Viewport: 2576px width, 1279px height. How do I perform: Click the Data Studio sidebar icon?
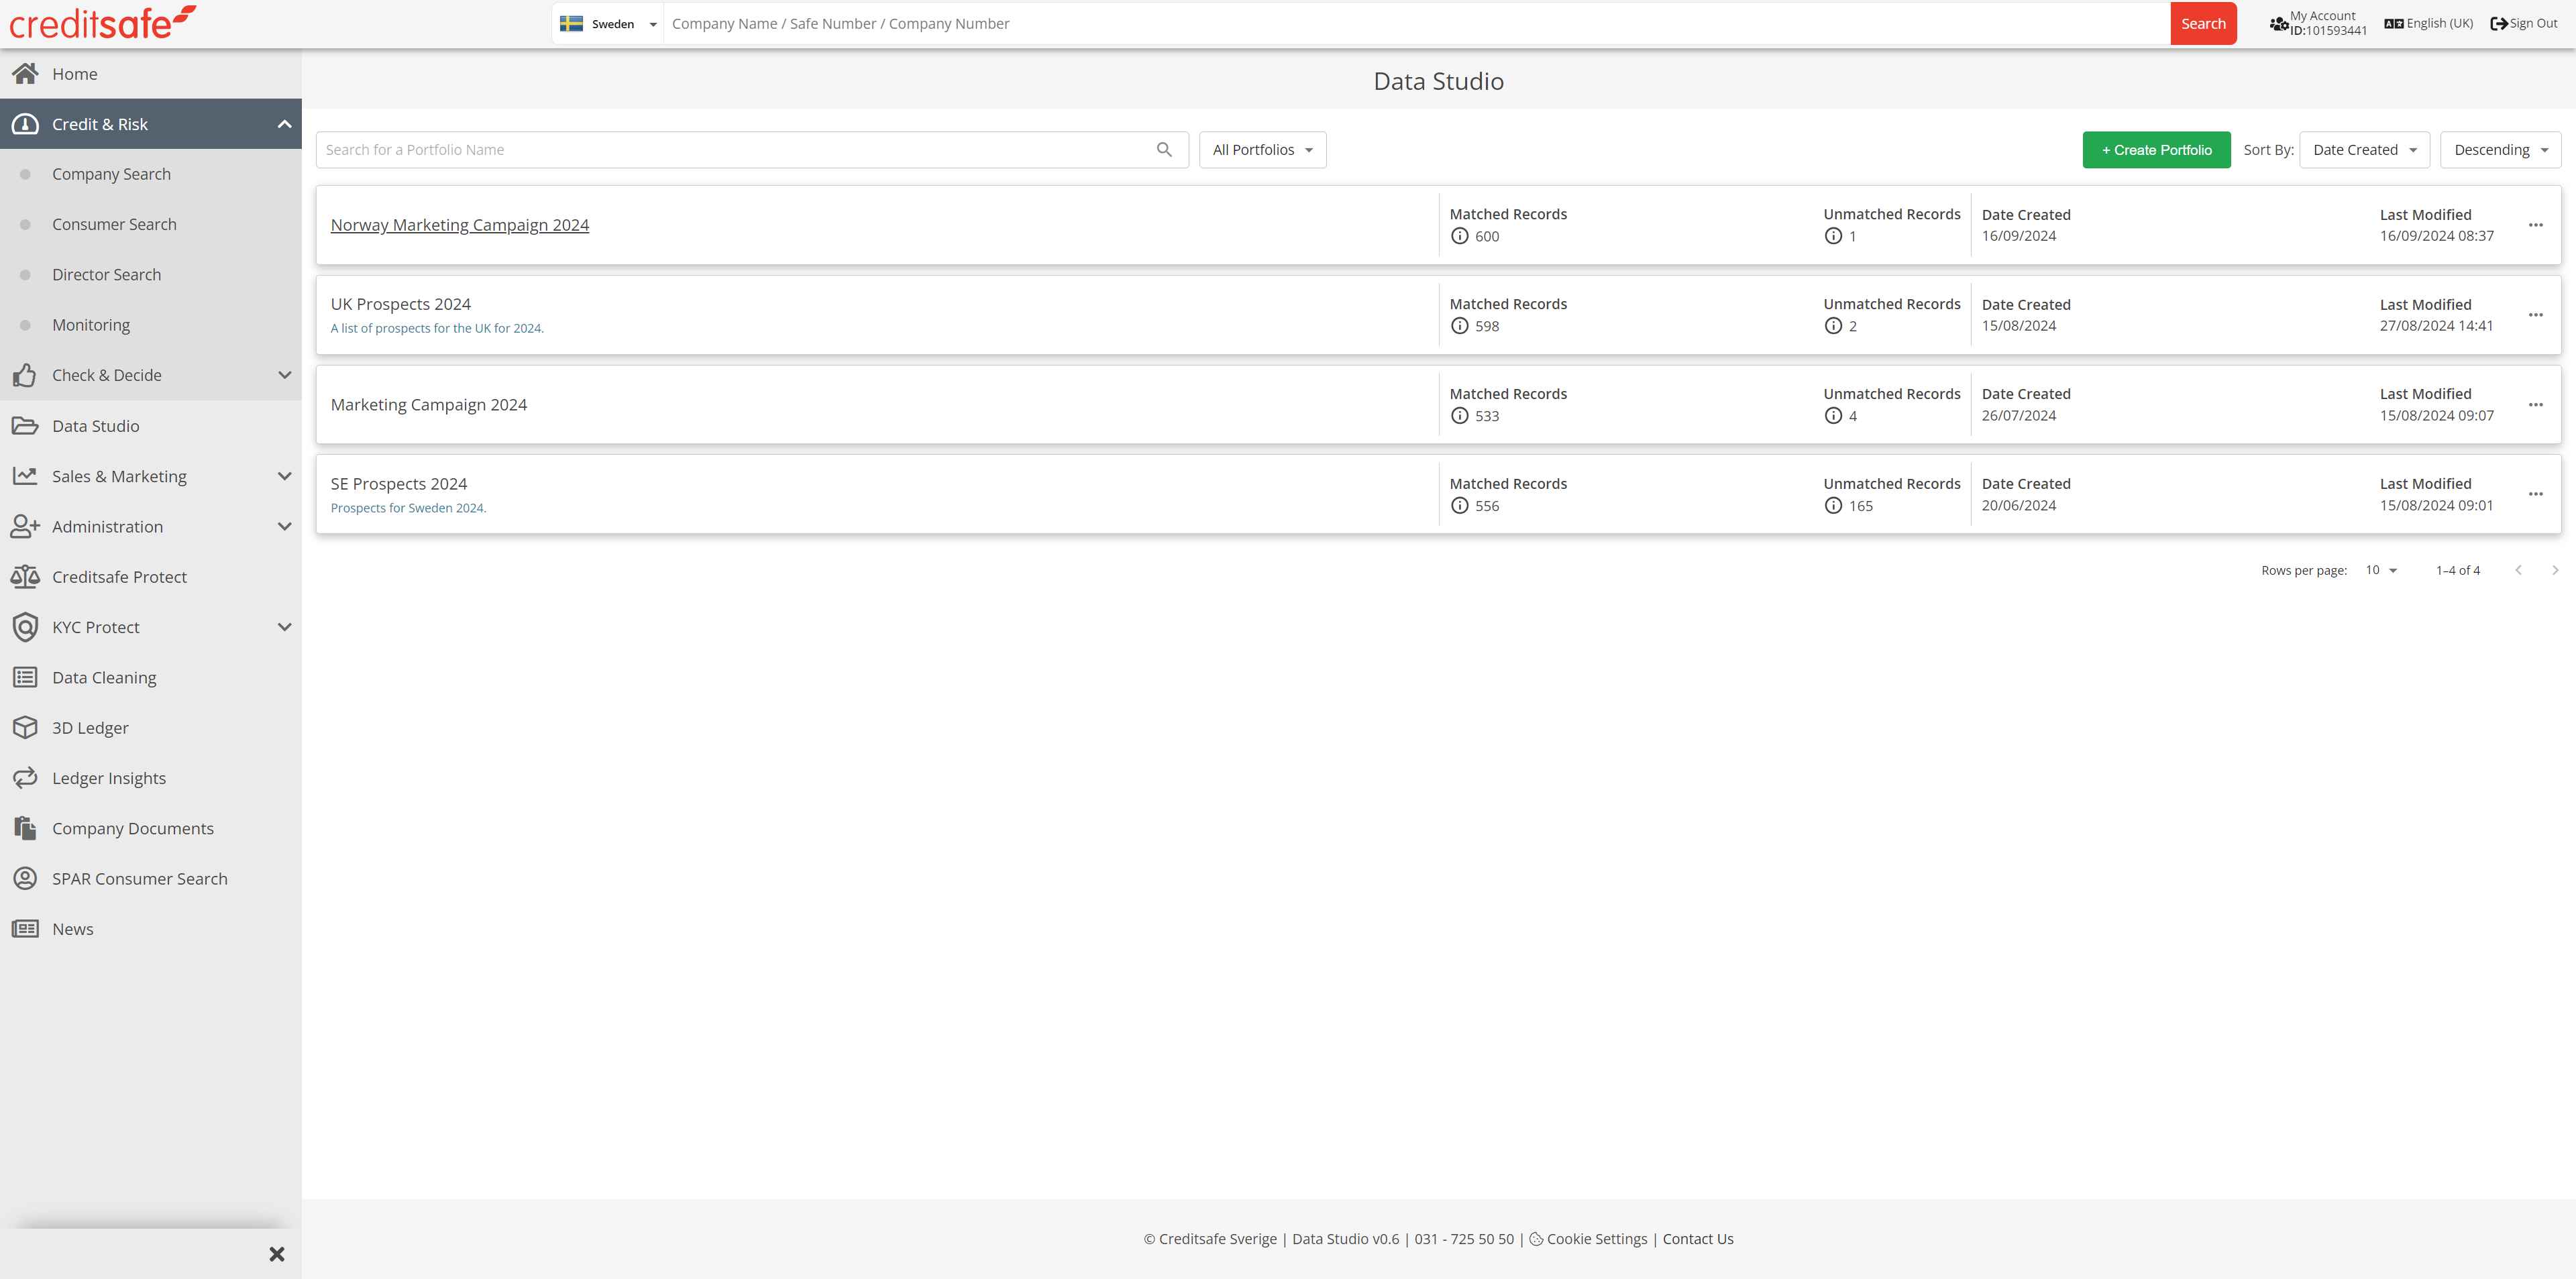[x=26, y=425]
